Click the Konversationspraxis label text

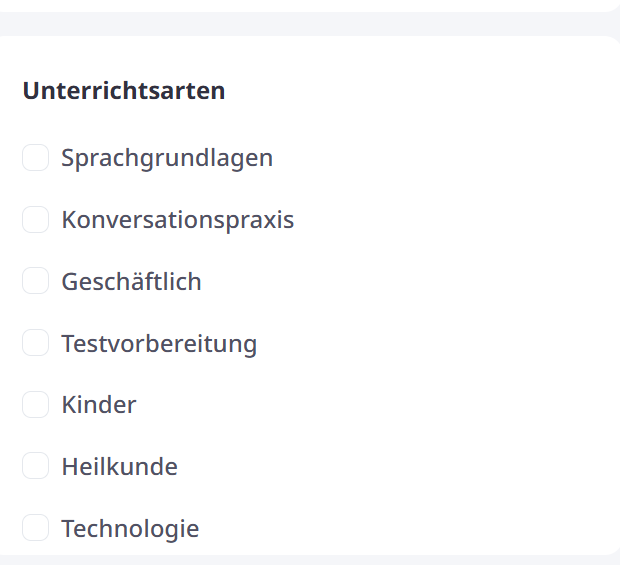[178, 220]
